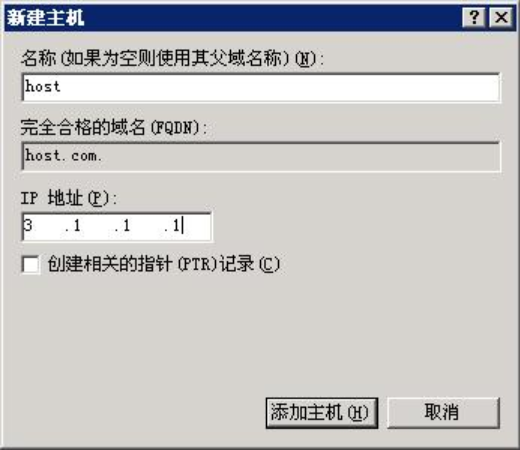Viewport: 520px width, 450px height.
Task: Close the 新建主机 dialog with X
Action: click(x=501, y=18)
